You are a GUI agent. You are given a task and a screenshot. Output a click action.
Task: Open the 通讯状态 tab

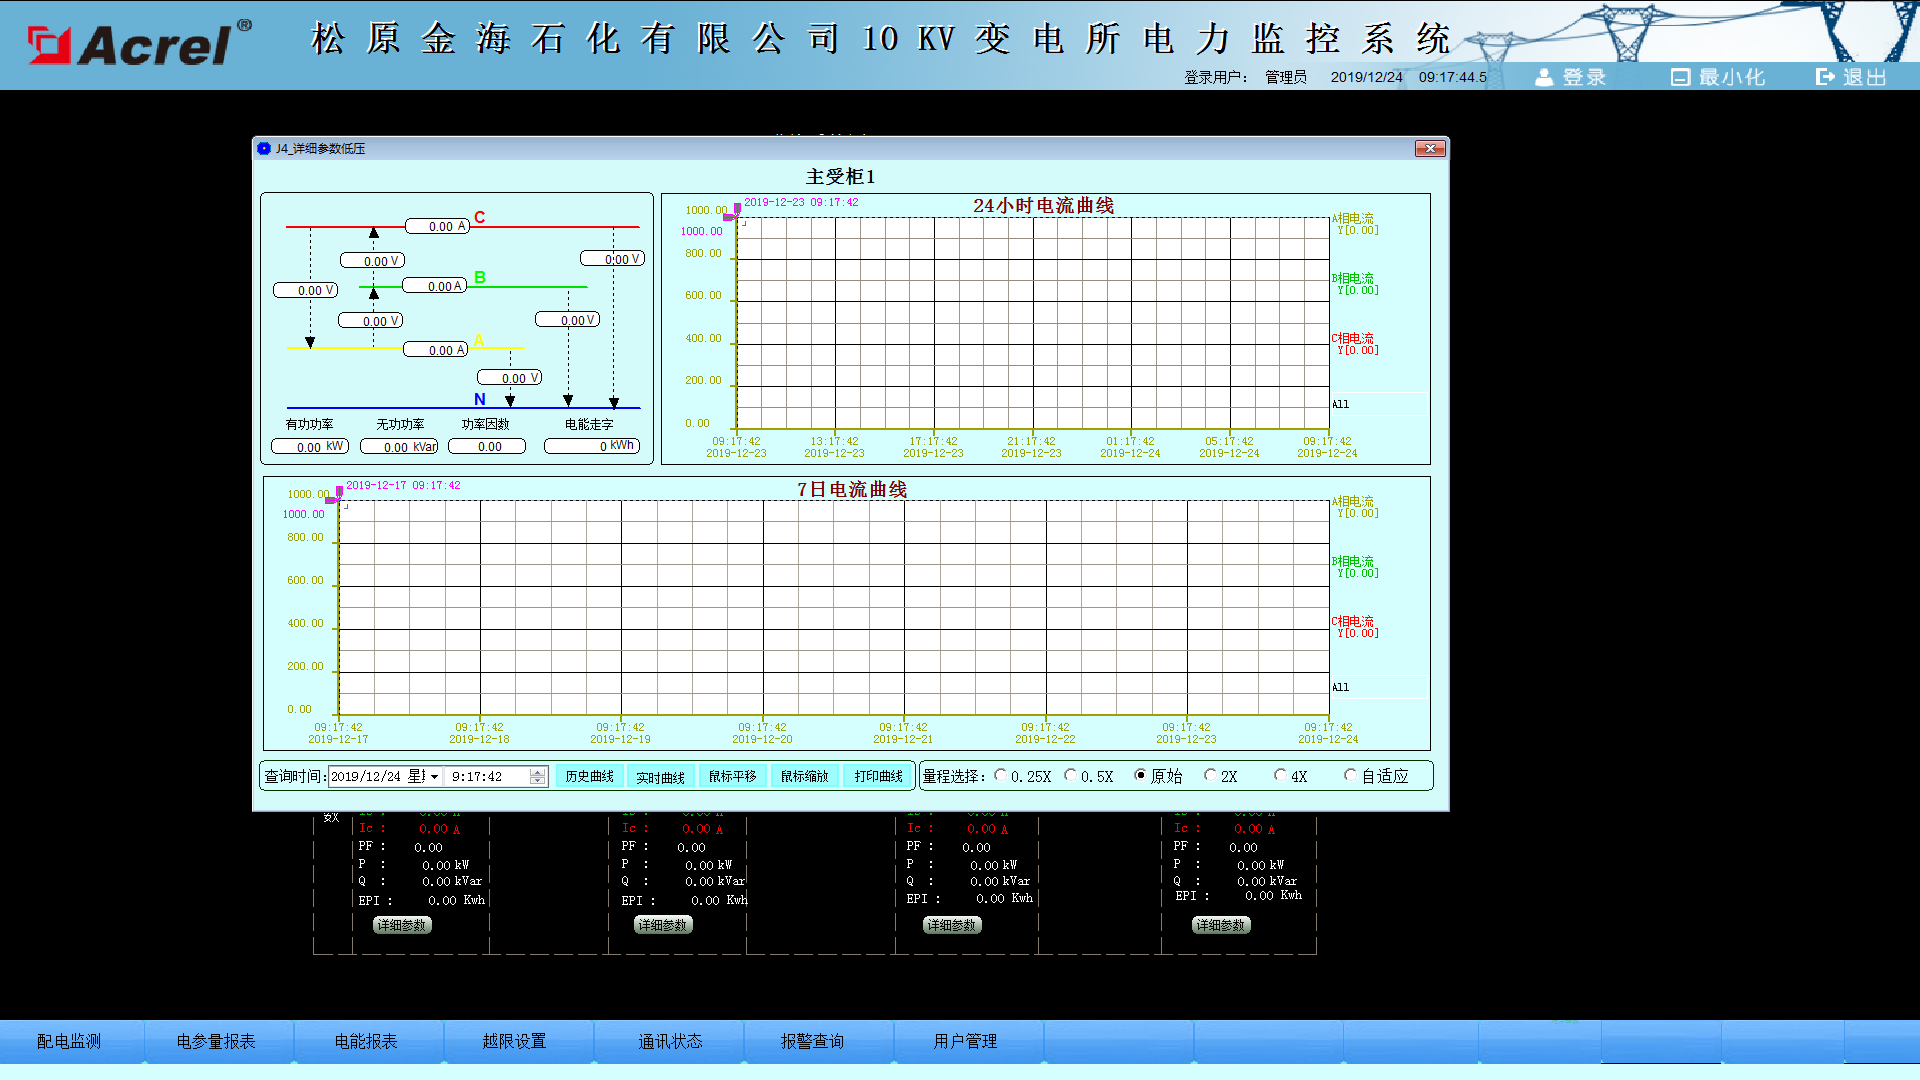click(x=667, y=1041)
